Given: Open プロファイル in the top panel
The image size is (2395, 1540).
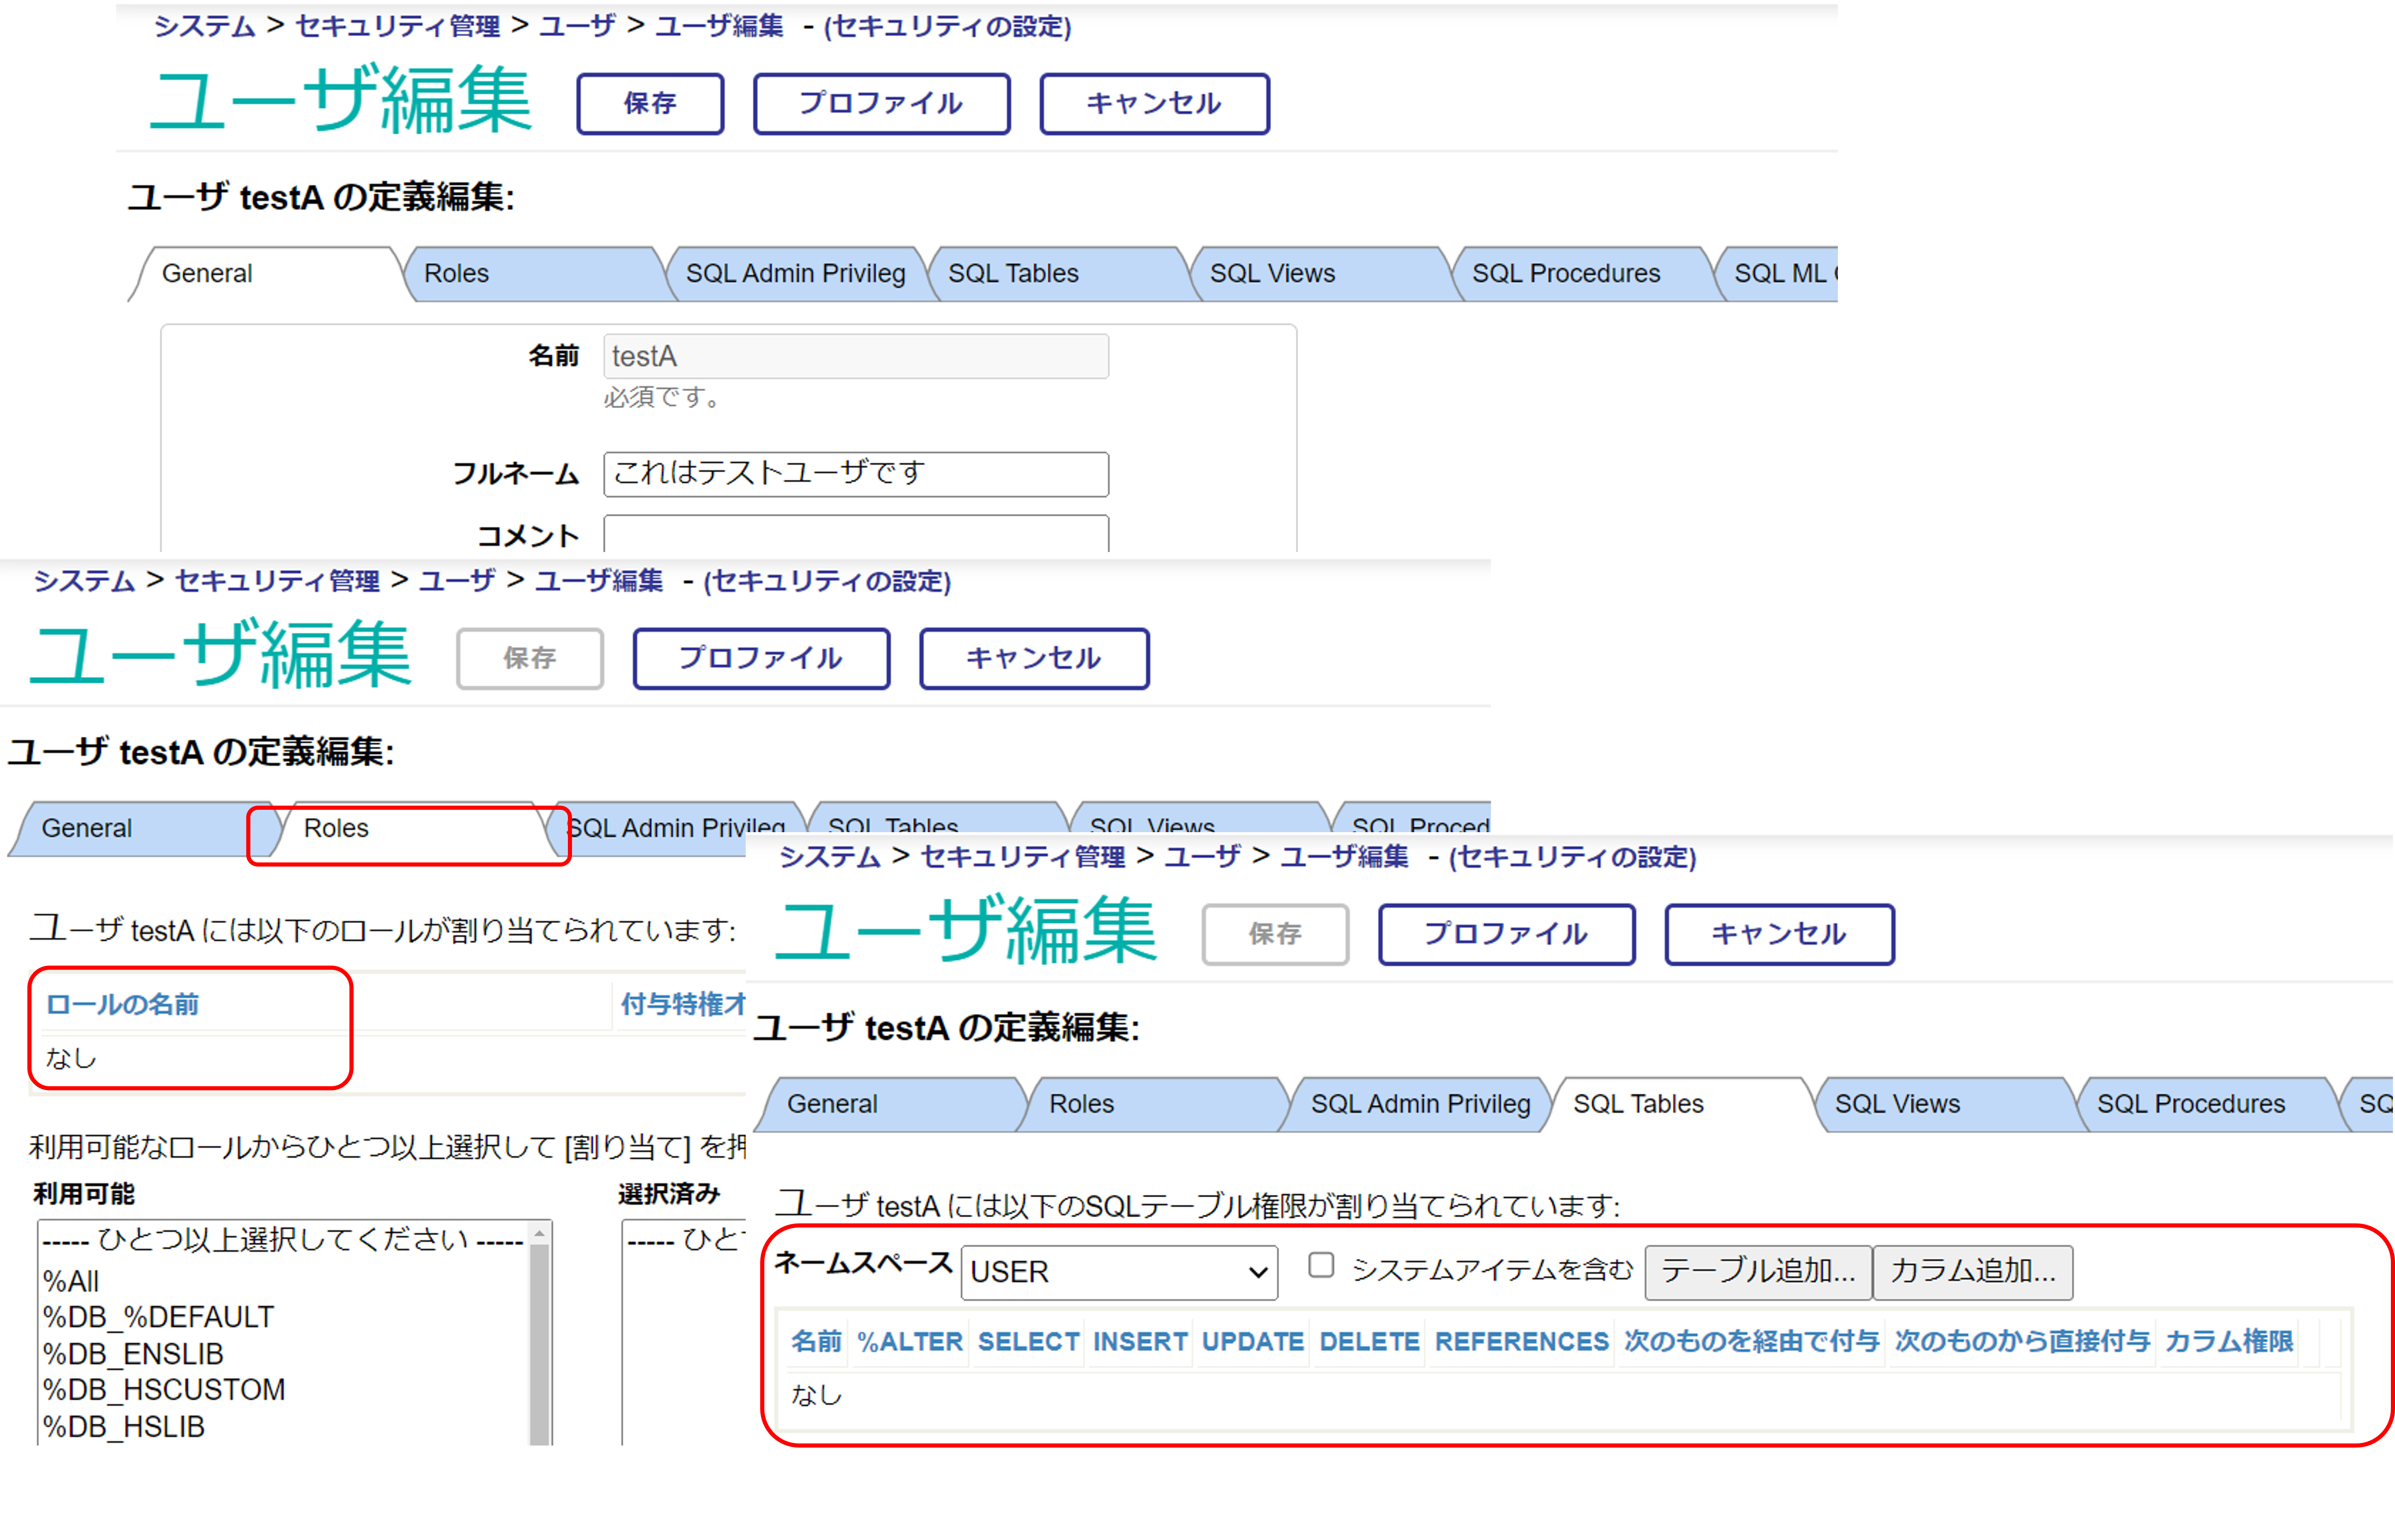Looking at the screenshot, I should point(880,103).
